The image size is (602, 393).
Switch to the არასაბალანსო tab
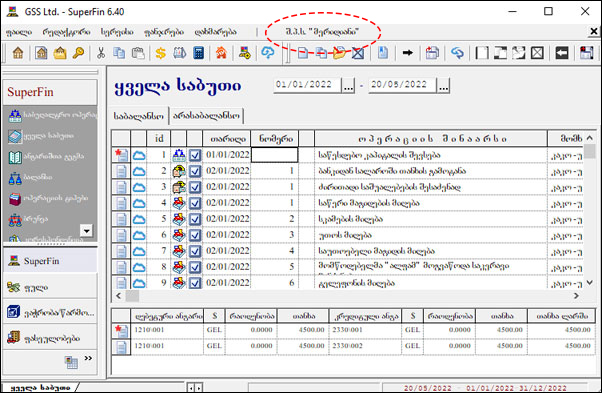pyautogui.click(x=206, y=116)
